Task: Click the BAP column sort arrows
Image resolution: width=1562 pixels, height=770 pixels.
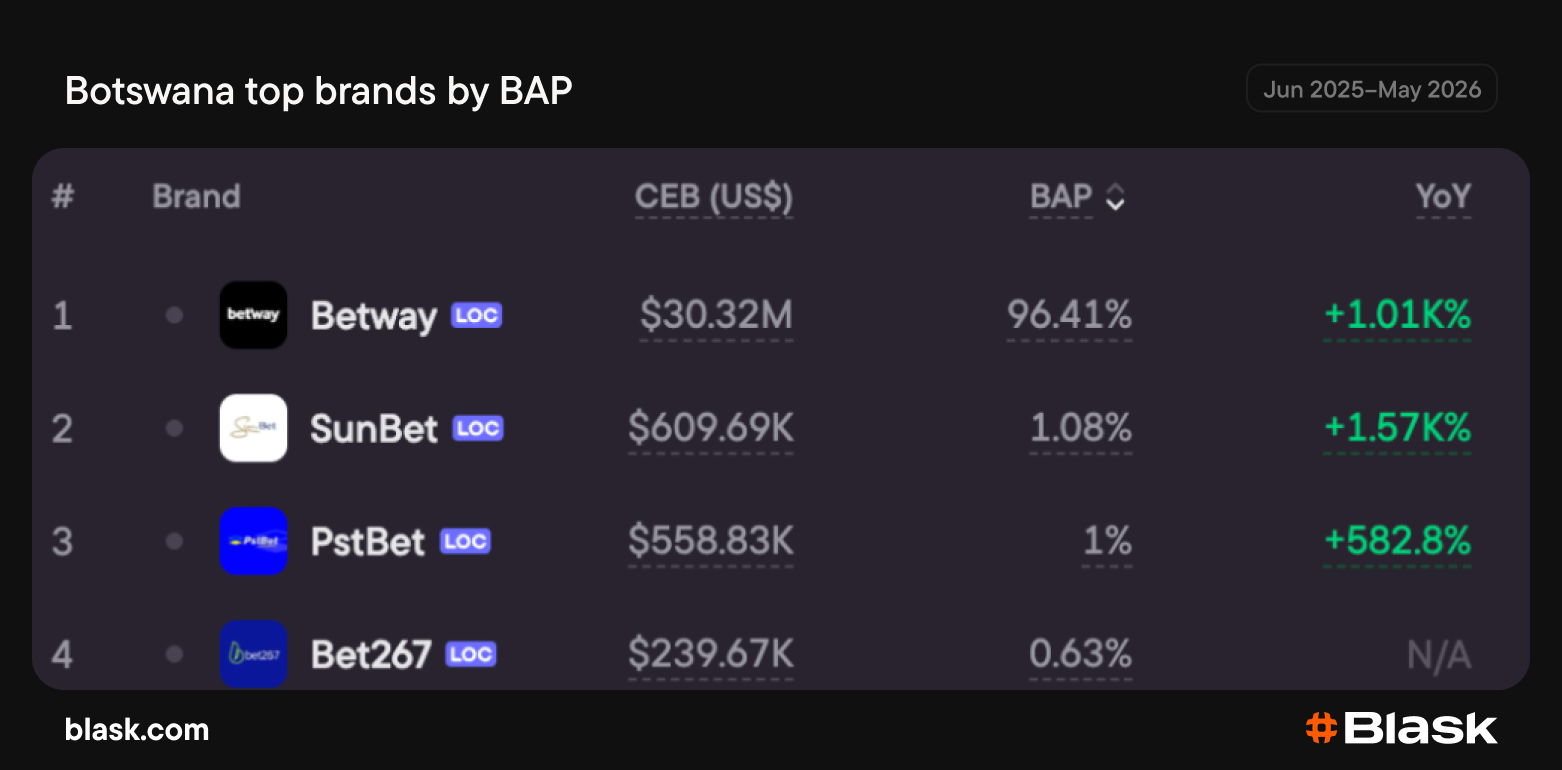Action: point(1115,198)
